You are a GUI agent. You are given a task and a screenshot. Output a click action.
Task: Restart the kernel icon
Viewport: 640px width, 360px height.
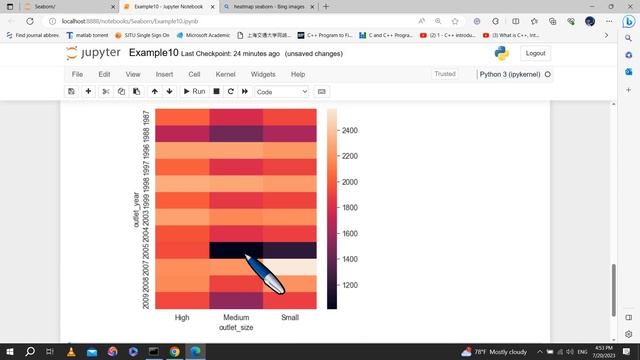click(x=231, y=91)
